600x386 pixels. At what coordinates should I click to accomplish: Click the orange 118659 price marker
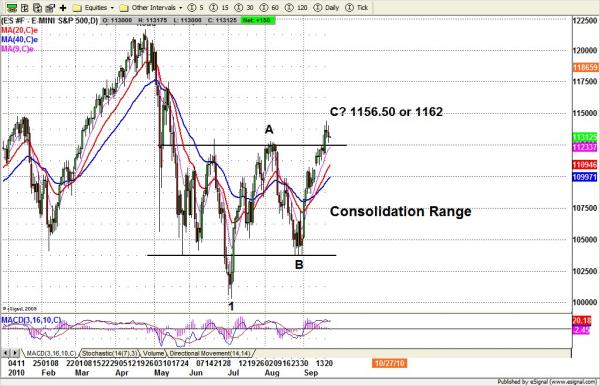[585, 68]
